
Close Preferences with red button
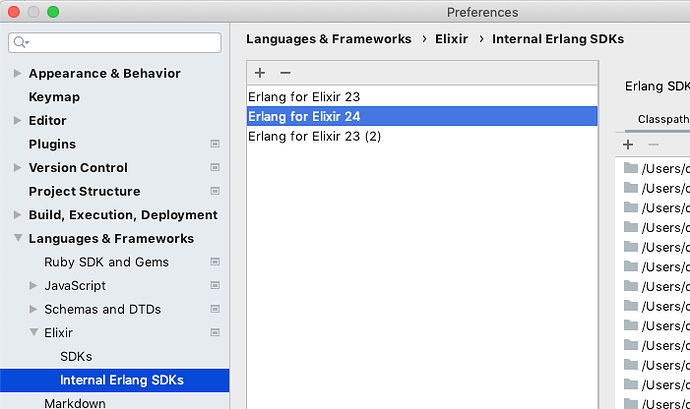click(x=14, y=12)
